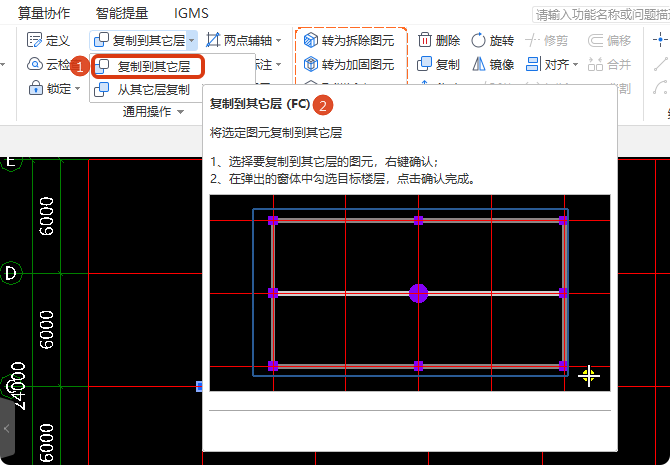Select the 镜像 mirror tool
Image resolution: width=670 pixels, height=465 pixels.
coord(492,65)
